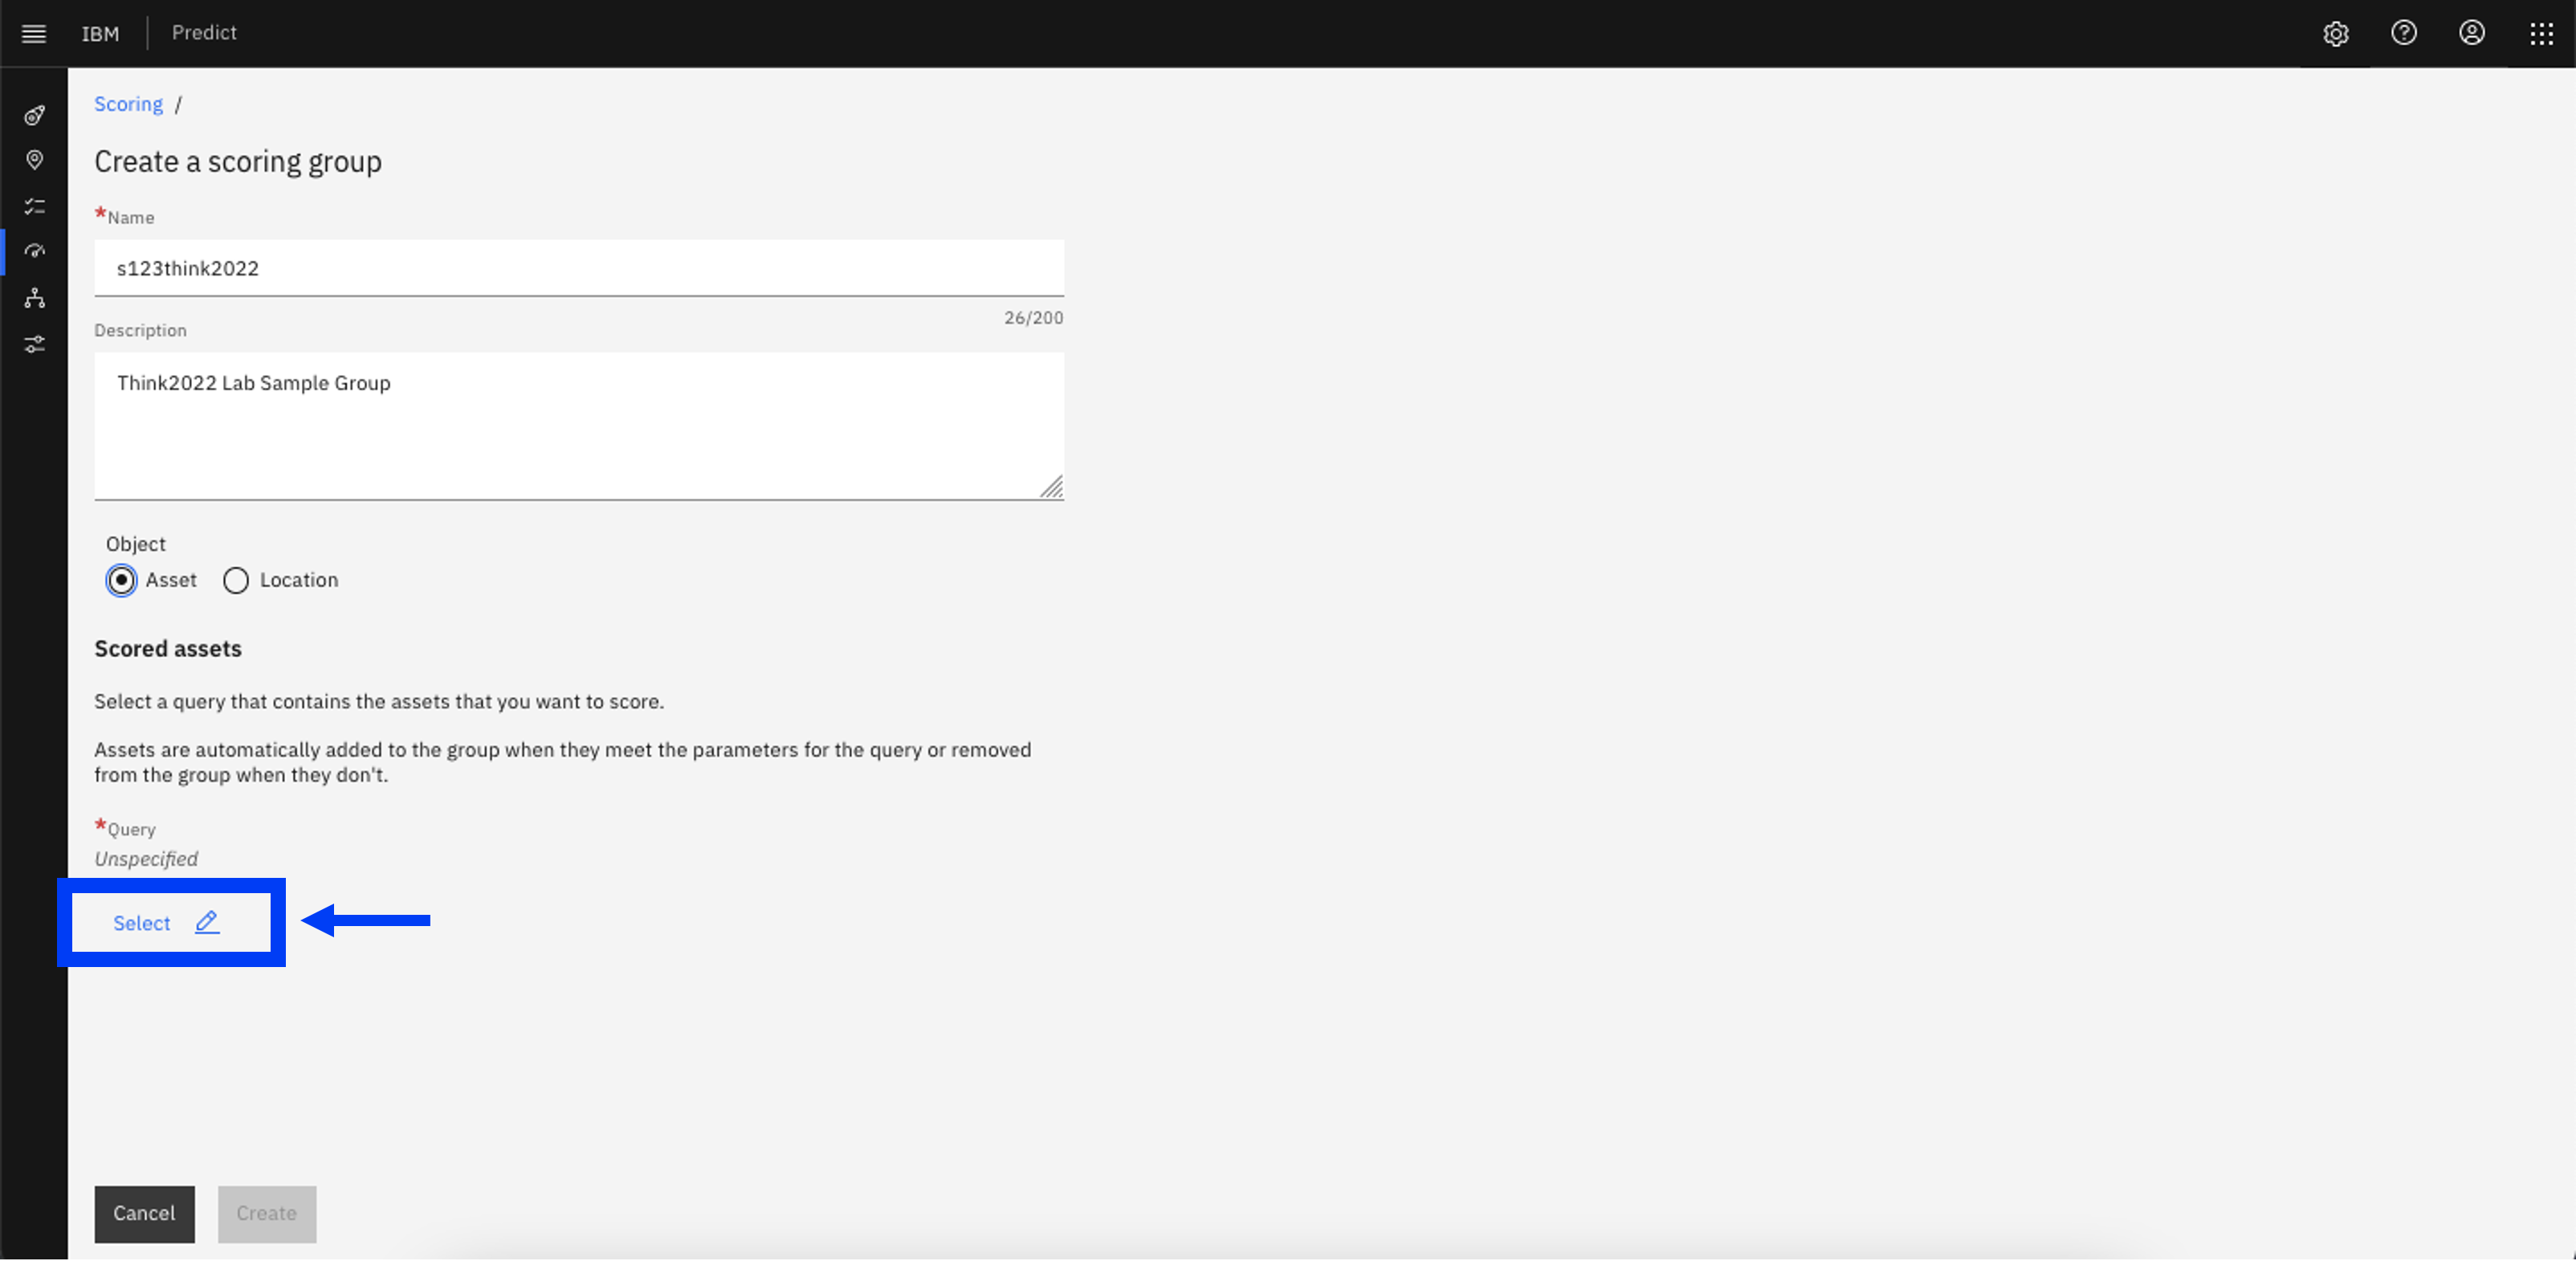Open the hamburger menu top-left
2576x1261 pixels.
(33, 33)
